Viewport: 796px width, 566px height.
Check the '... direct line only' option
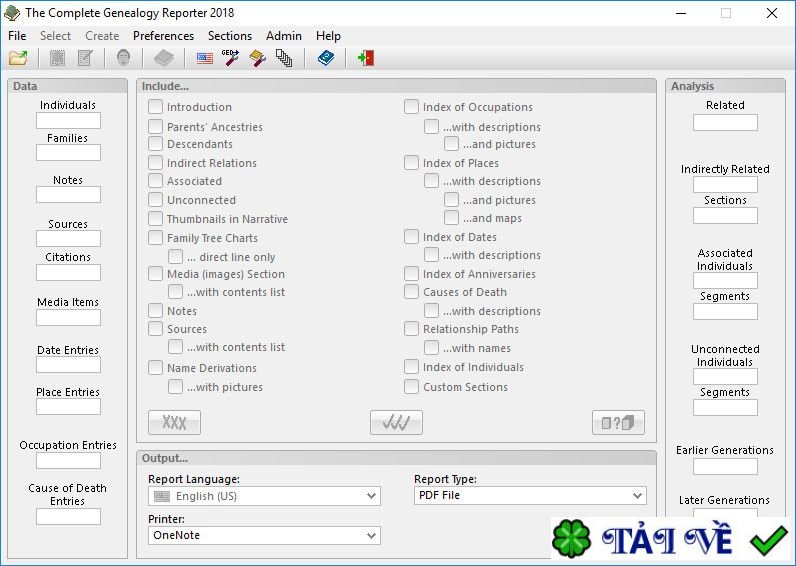[x=176, y=257]
